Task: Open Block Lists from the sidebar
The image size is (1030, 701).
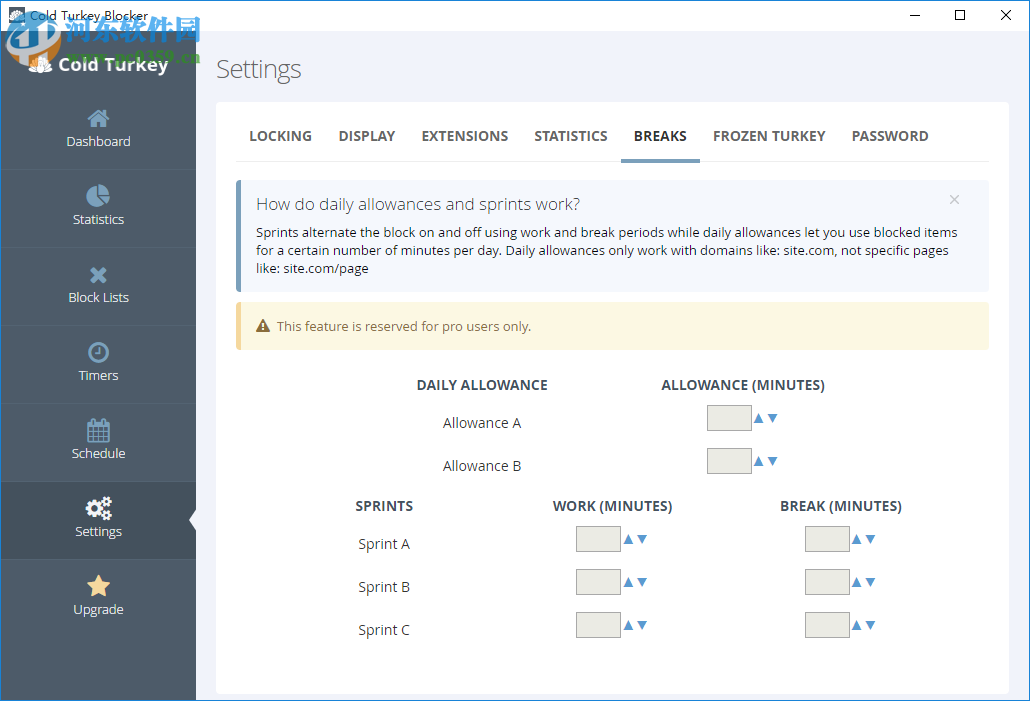Action: (98, 286)
